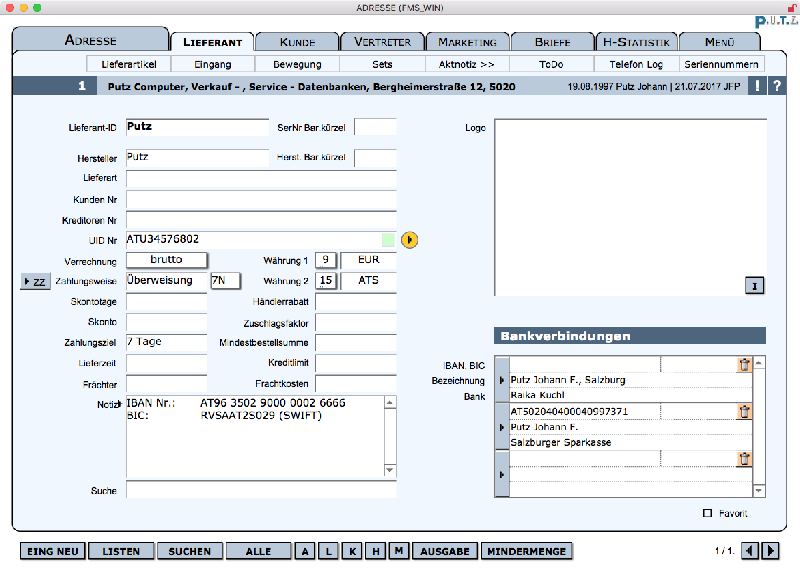Click the ALLE button

(x=258, y=551)
